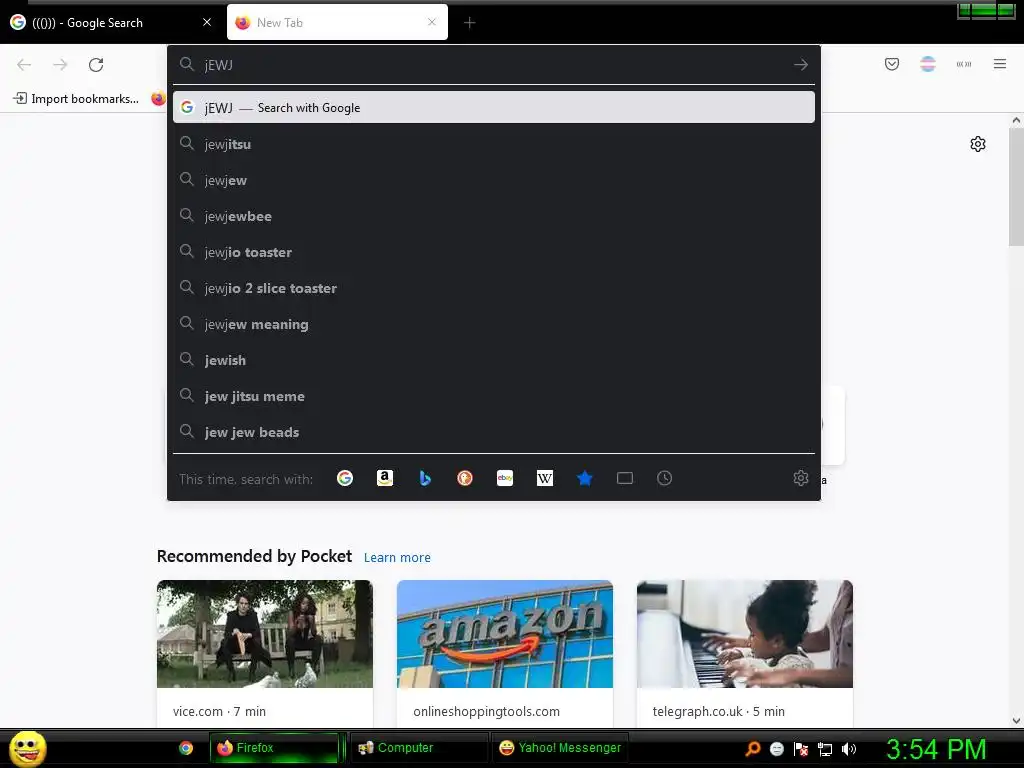Screen dimensions: 1024x768
Task: Open the Amazon onlineshoppingtools.com story thumbnail
Action: [x=505, y=633]
